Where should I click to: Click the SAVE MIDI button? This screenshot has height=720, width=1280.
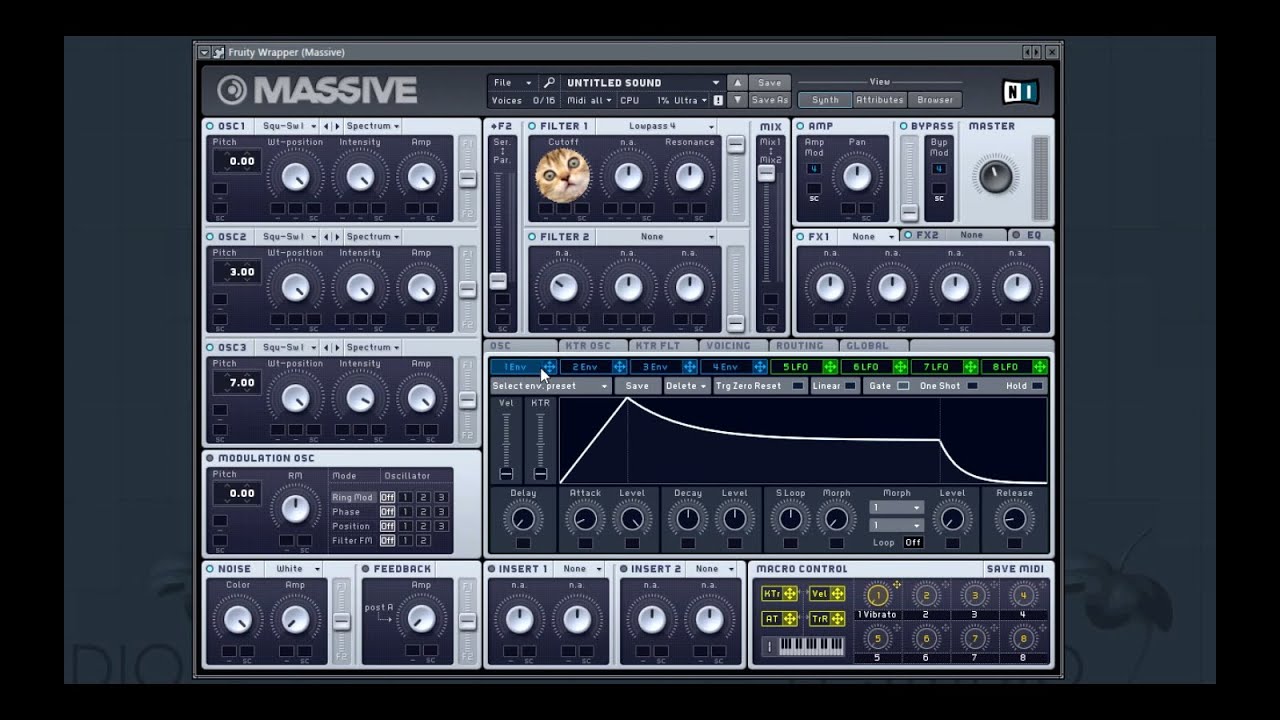click(1015, 569)
